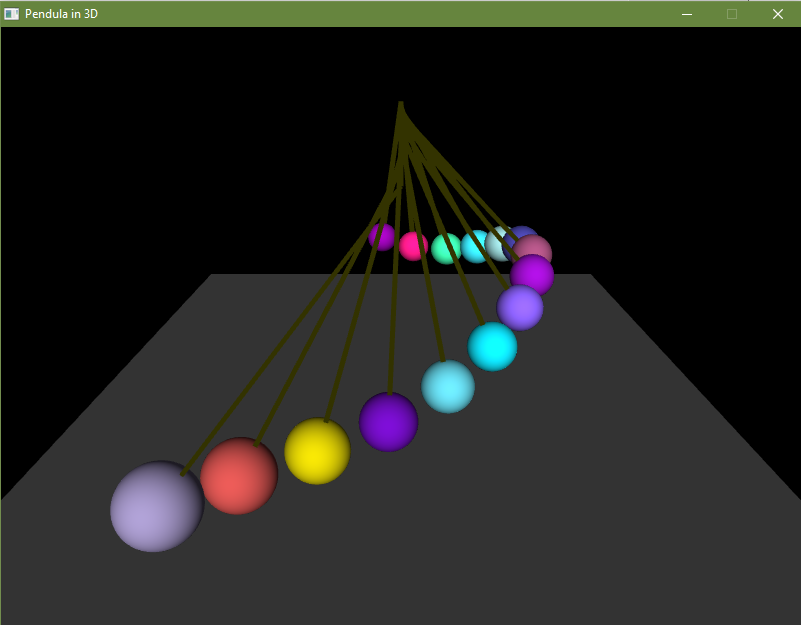Screen dimensions: 801x625
Task: Click the greyed-out maximize button
Action: tap(732, 14)
